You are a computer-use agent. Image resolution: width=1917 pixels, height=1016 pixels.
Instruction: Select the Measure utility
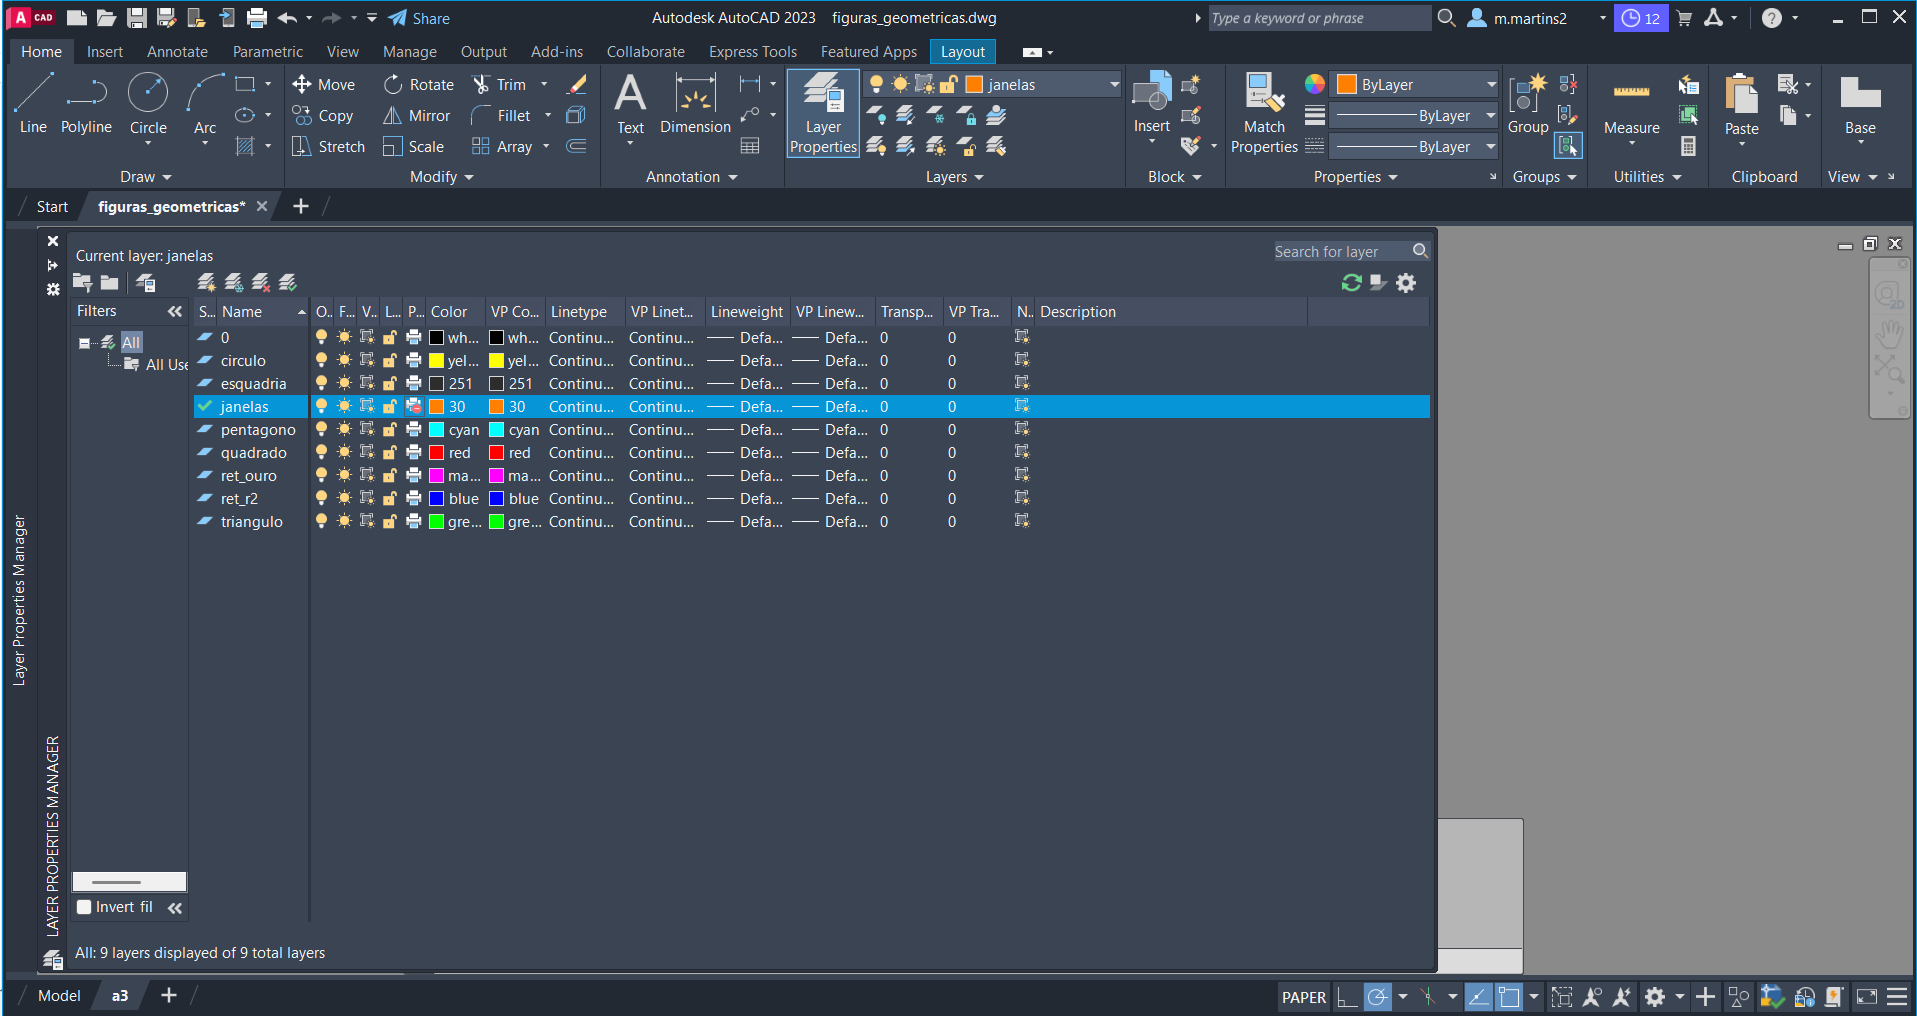1631,104
